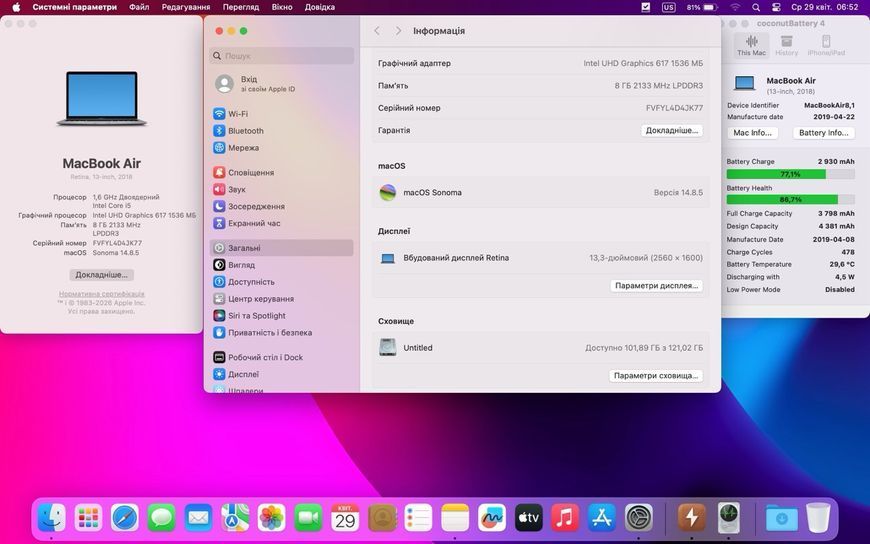Click the macOS Sonoma version row
The image size is (870, 544).
click(541, 193)
